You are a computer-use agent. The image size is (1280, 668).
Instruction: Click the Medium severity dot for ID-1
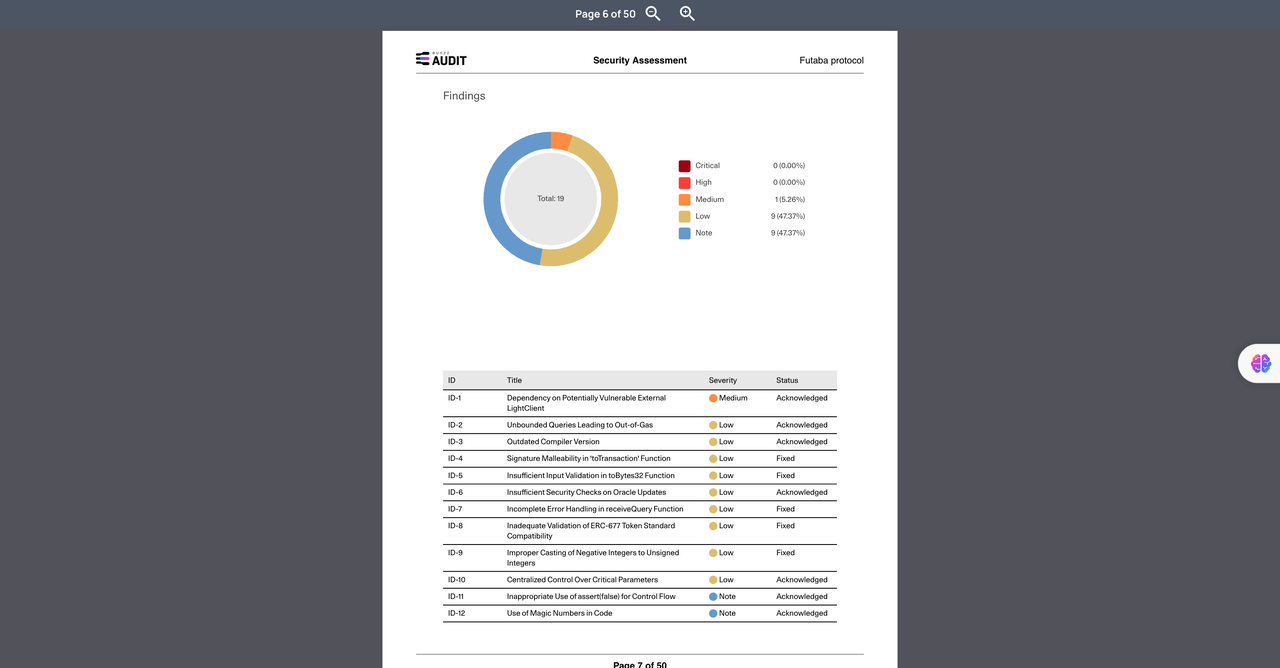tap(713, 398)
